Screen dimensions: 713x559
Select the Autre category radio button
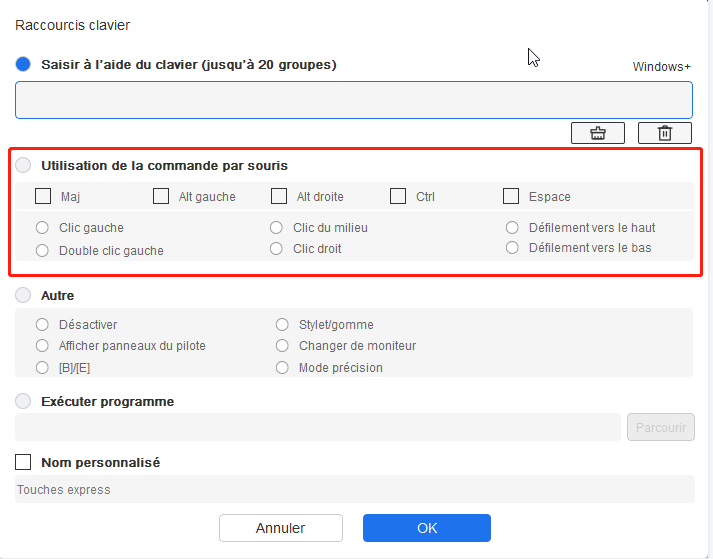pyautogui.click(x=23, y=295)
